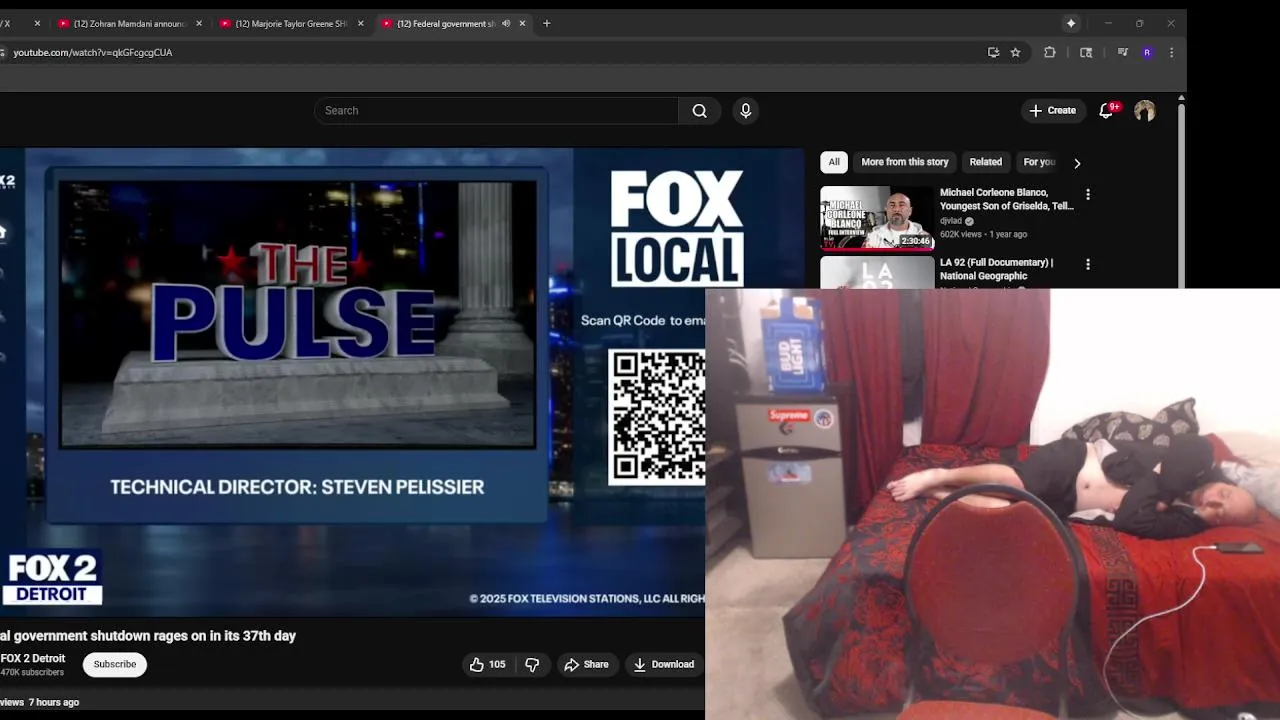The width and height of the screenshot is (1280, 720).
Task: Open a new browser tab
Action: (546, 23)
